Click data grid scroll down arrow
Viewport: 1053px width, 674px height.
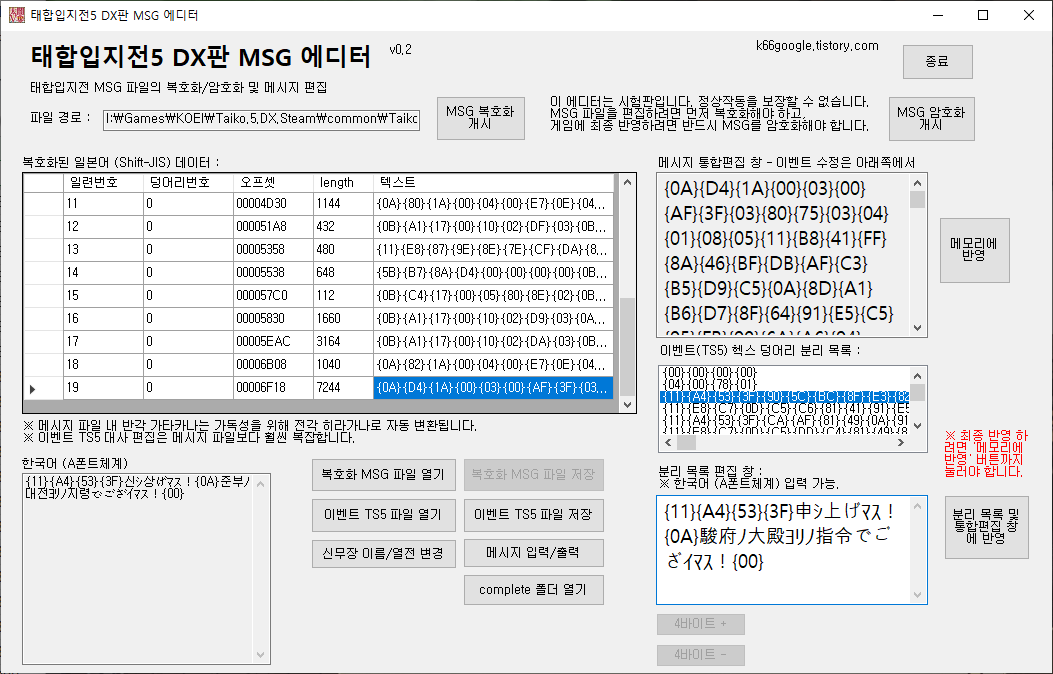tap(627, 404)
